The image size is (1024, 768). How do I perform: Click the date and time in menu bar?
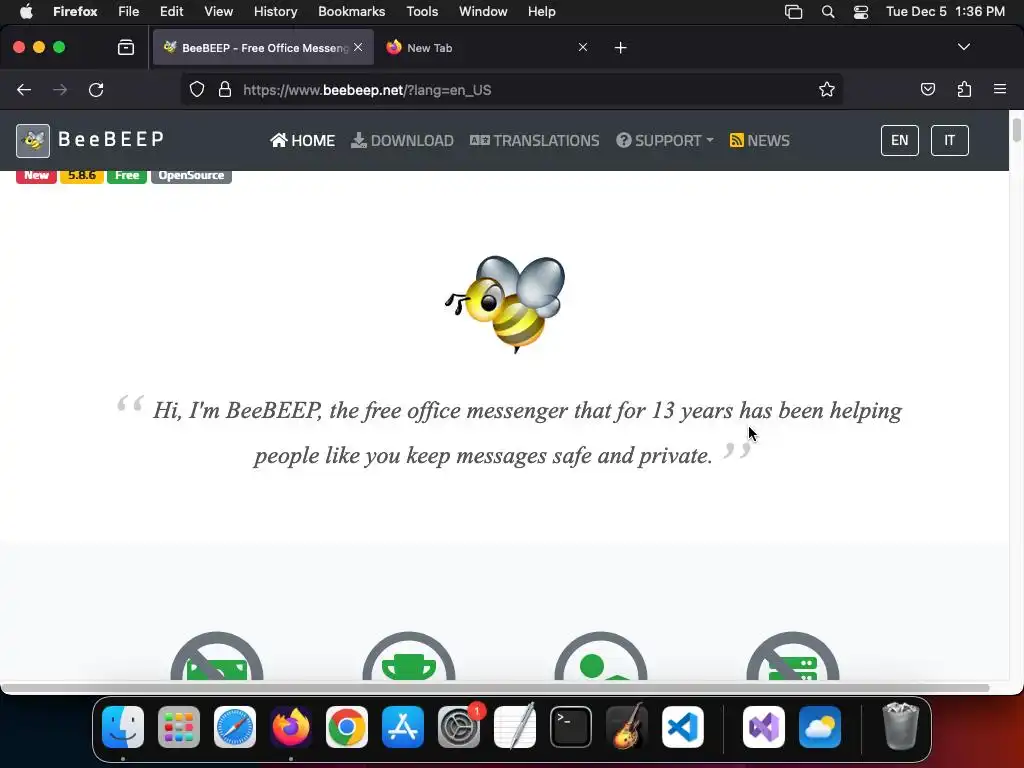click(945, 11)
